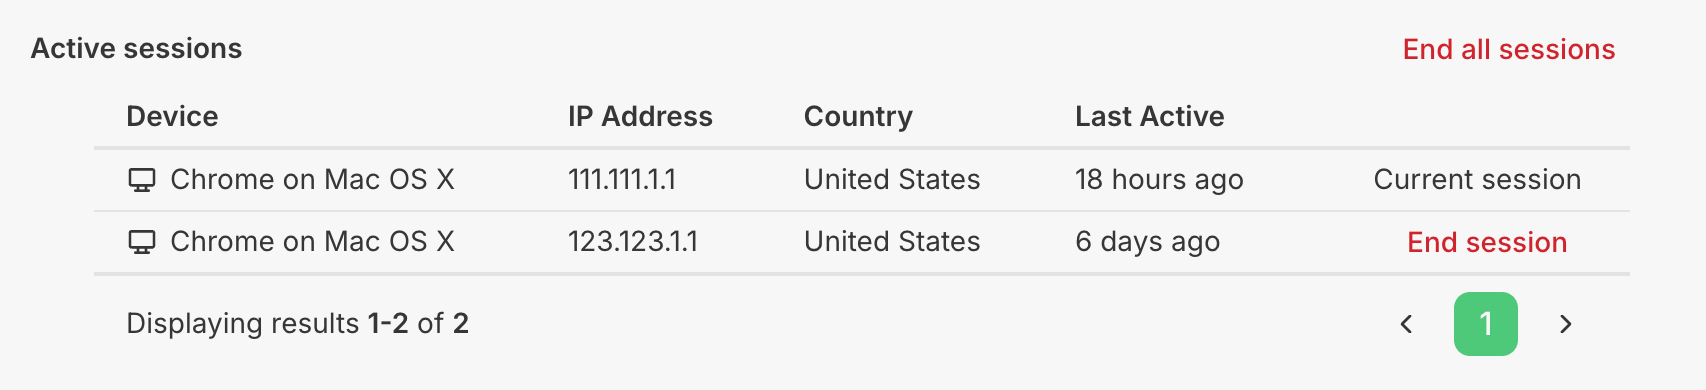
Task: Click the Device column header
Action: pos(172,116)
